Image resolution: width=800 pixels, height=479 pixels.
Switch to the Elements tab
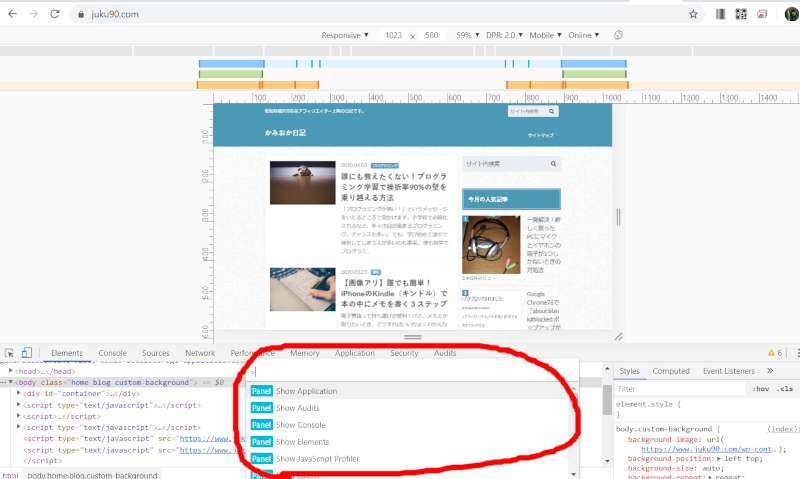(x=67, y=353)
